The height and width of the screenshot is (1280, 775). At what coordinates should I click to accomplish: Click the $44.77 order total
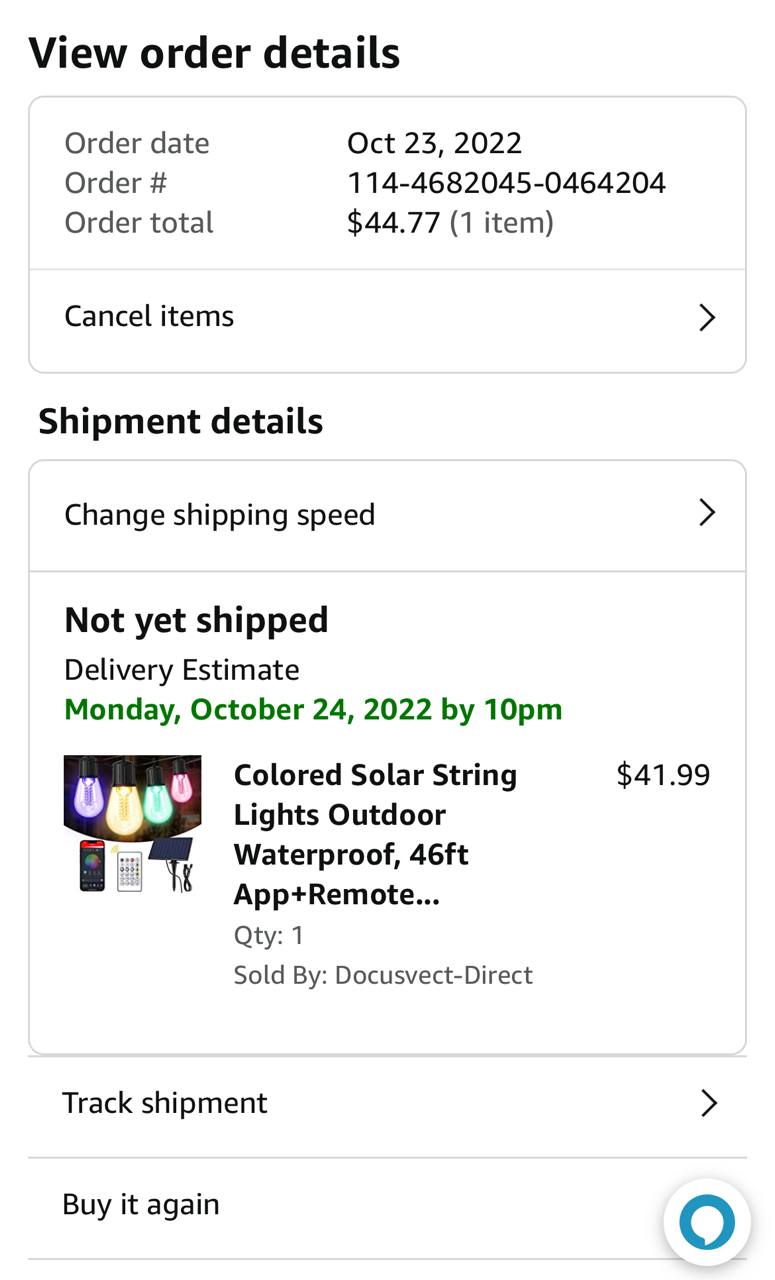(x=394, y=222)
